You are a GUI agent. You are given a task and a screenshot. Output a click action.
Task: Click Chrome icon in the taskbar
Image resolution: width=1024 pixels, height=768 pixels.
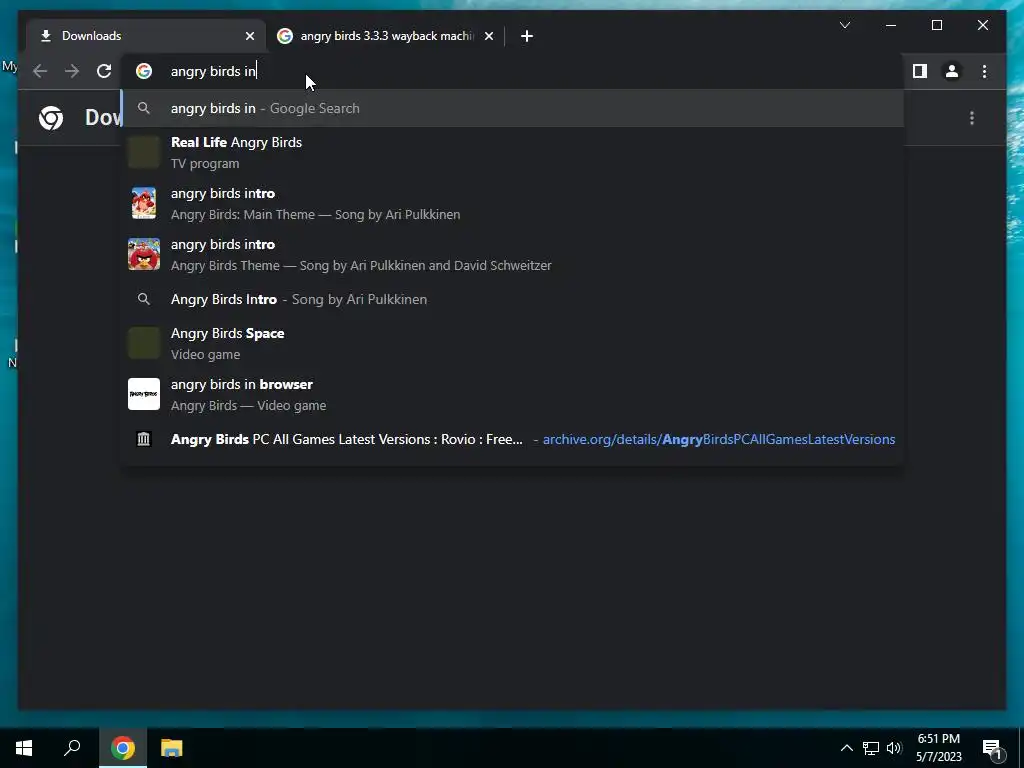point(123,748)
